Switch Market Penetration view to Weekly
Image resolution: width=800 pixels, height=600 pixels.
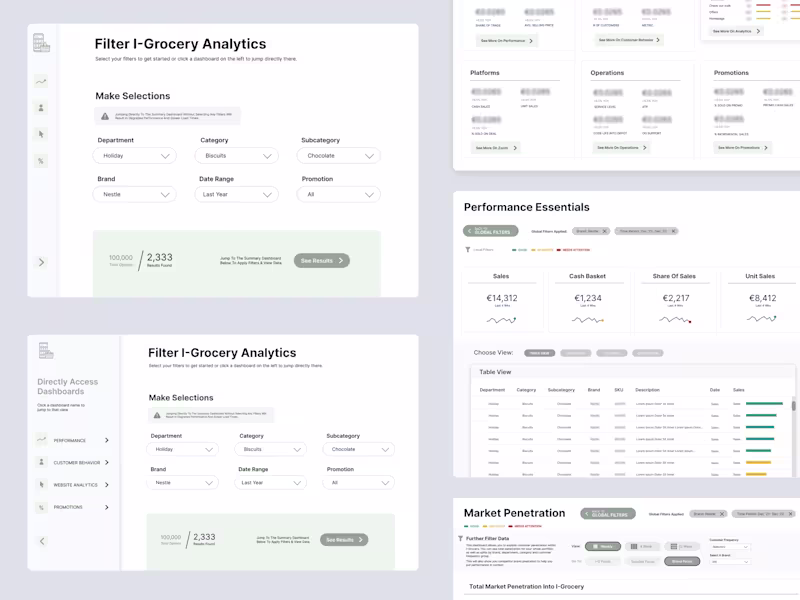[602, 545]
